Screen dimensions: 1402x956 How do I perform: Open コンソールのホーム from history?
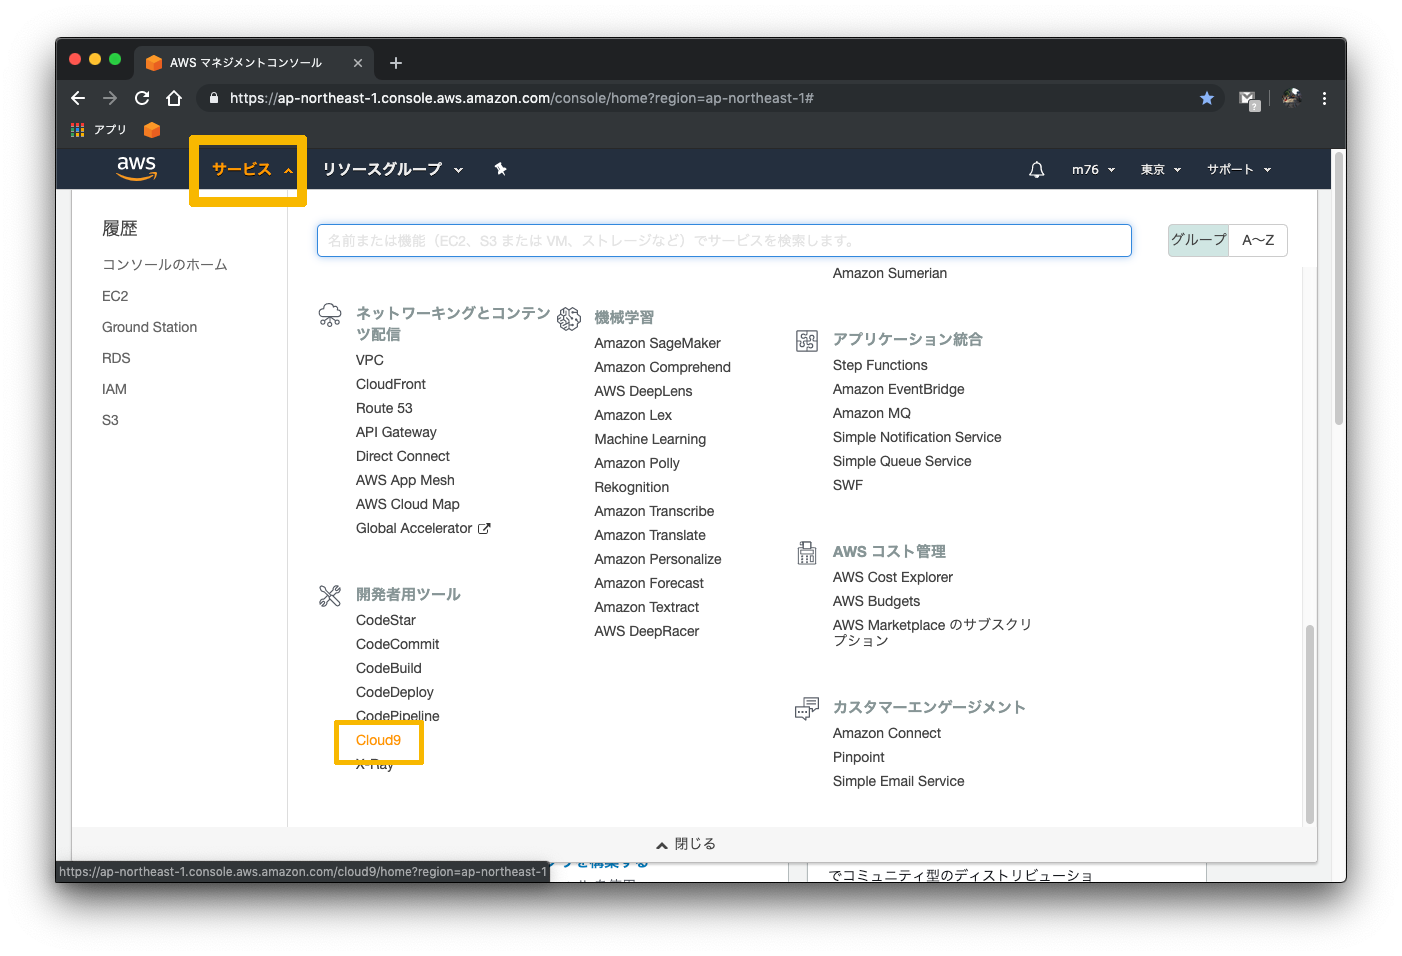pyautogui.click(x=165, y=265)
